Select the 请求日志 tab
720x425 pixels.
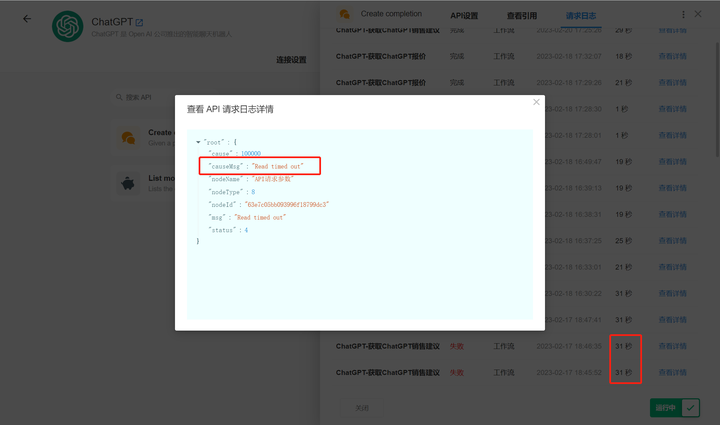581,16
